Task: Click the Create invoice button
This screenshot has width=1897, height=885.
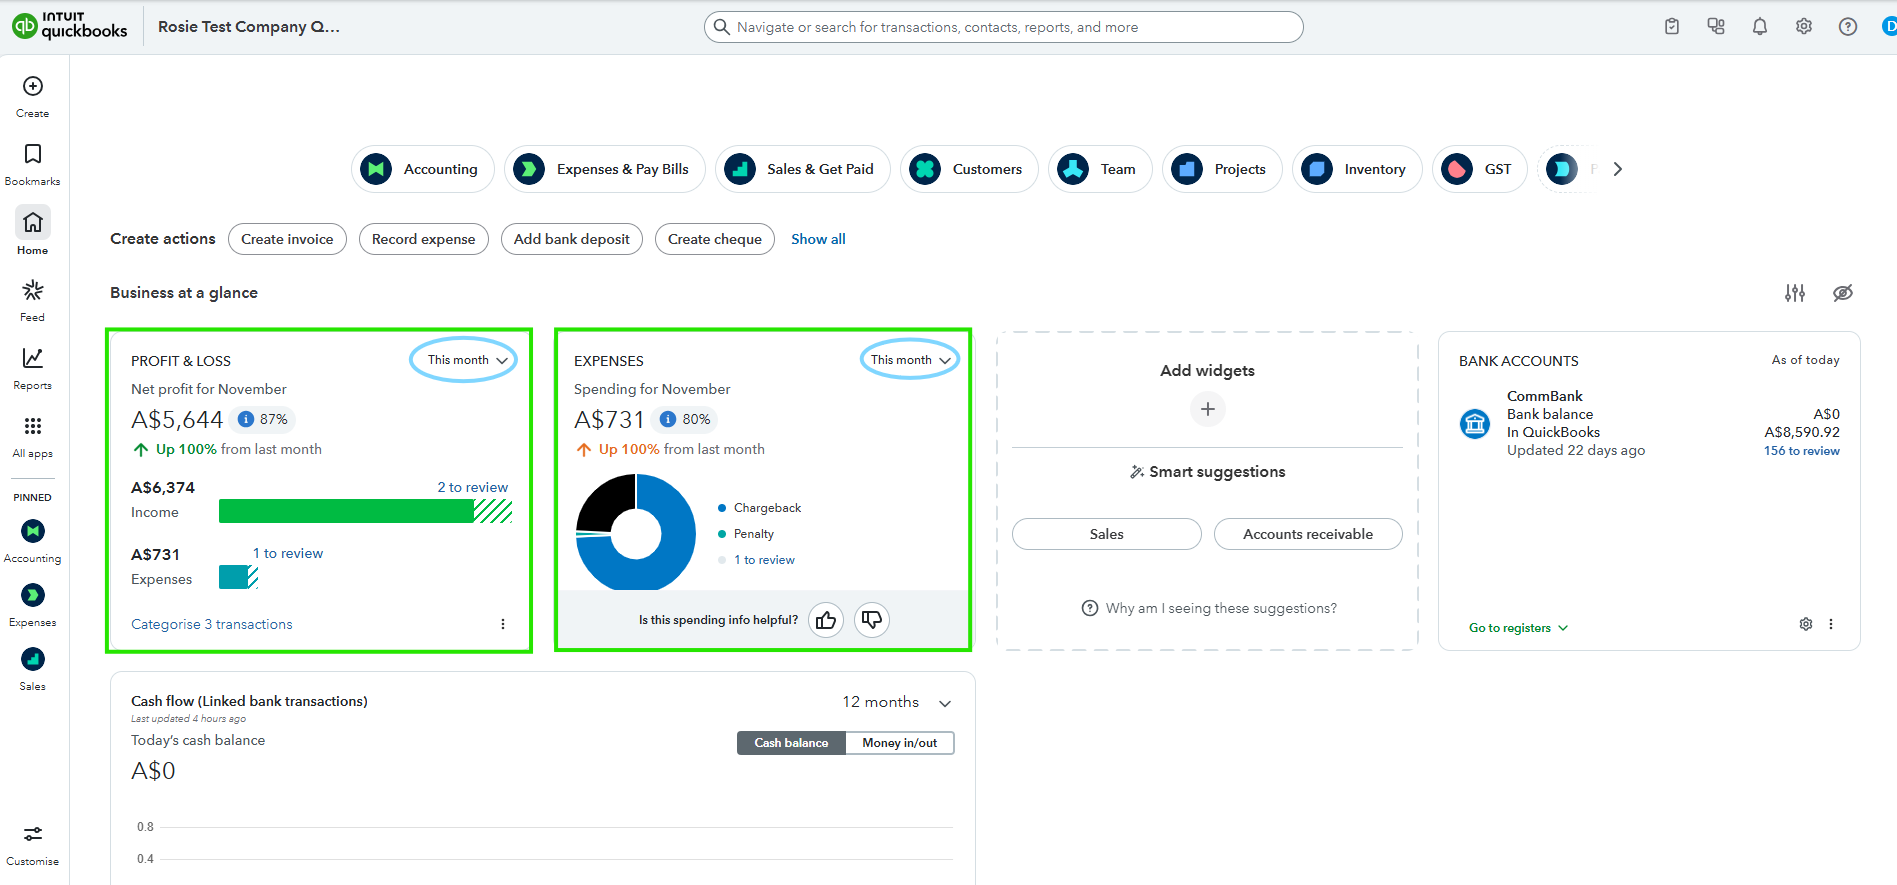Action: coord(287,239)
